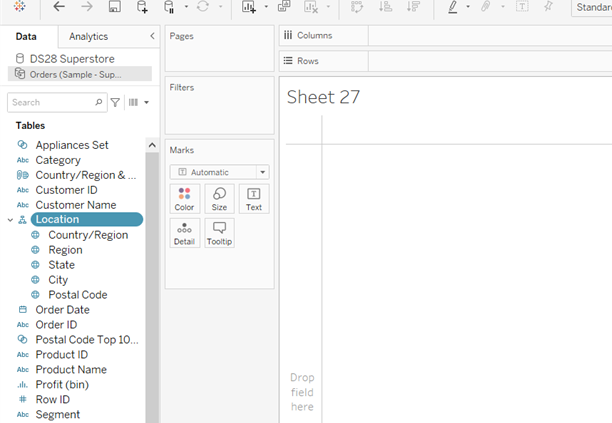Collapse the Location hierarchy
The width and height of the screenshot is (612, 423).
[10, 220]
